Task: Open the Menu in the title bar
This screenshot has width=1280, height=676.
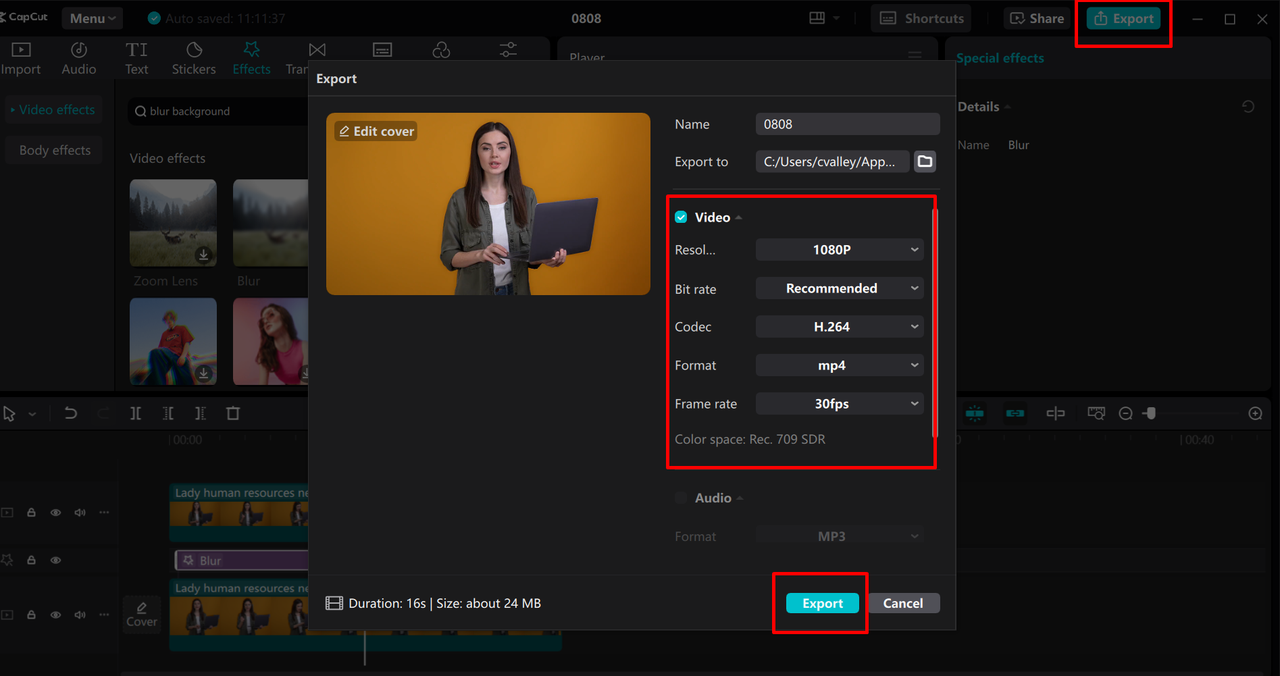Action: tap(92, 18)
